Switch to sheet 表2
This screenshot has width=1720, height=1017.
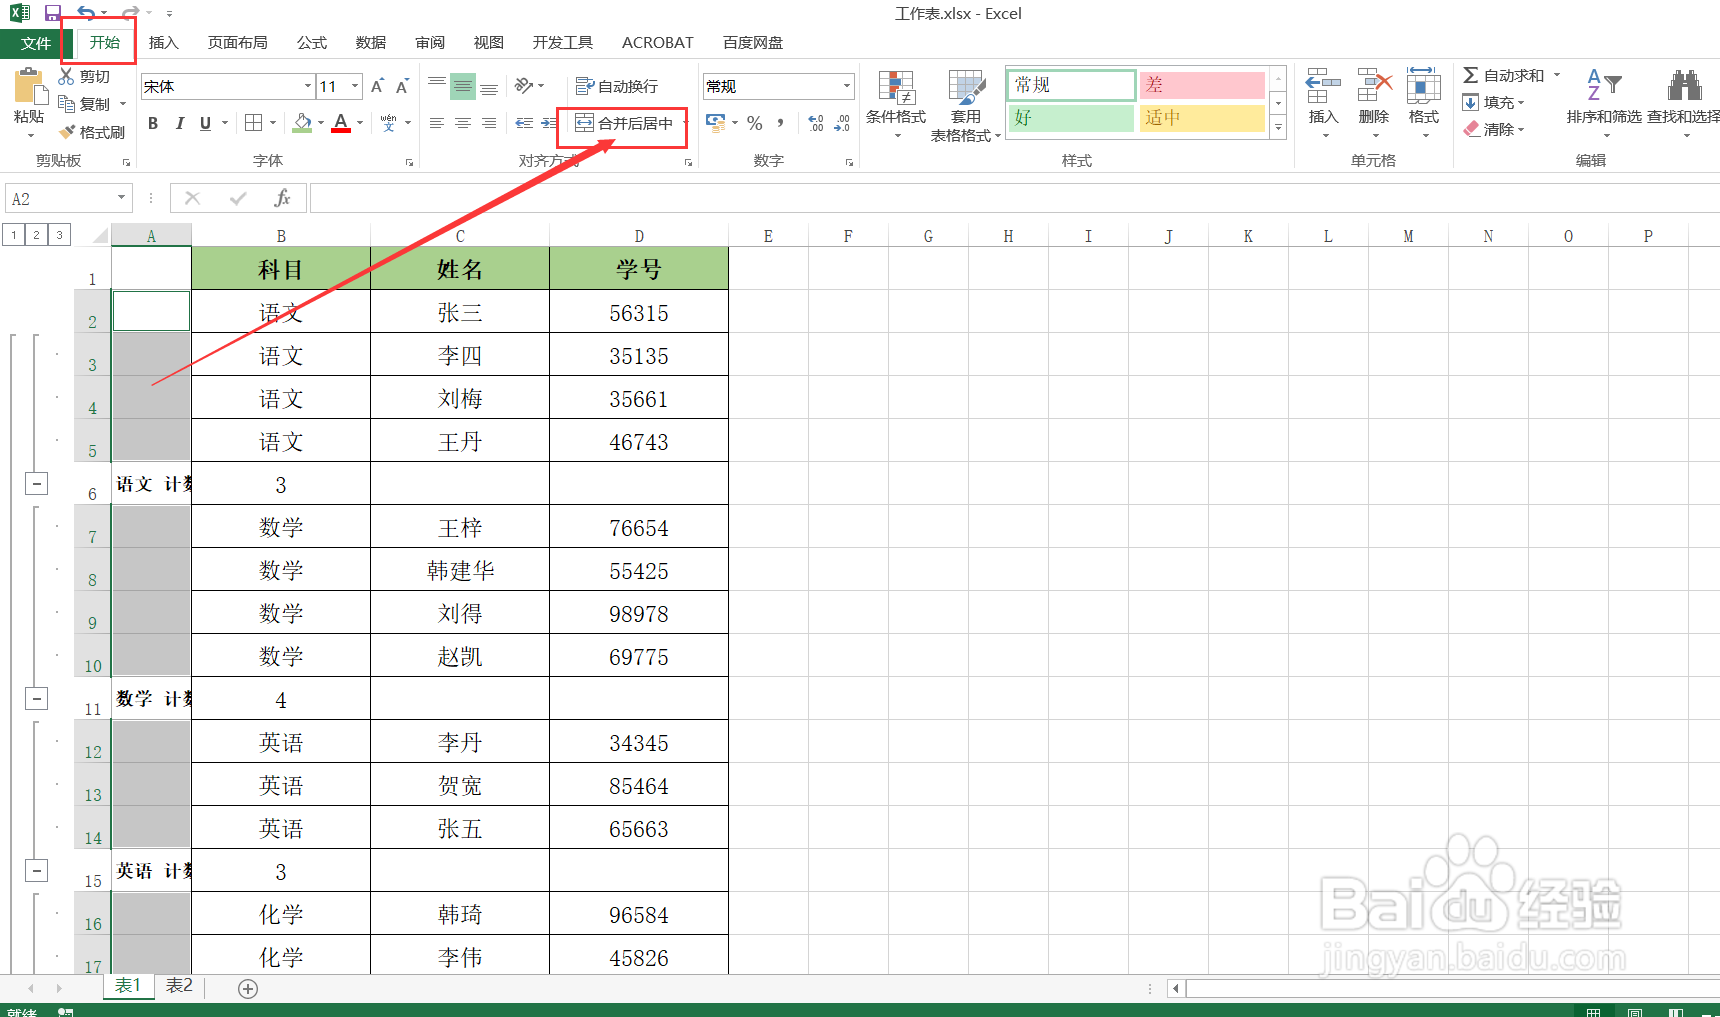tap(179, 986)
